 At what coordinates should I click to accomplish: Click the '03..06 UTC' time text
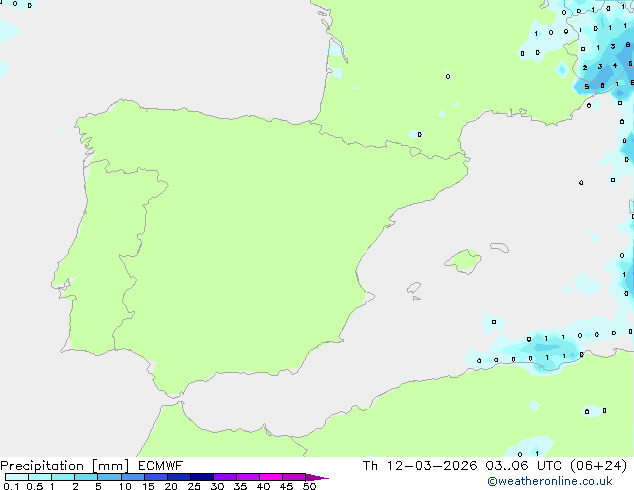pyautogui.click(x=524, y=466)
